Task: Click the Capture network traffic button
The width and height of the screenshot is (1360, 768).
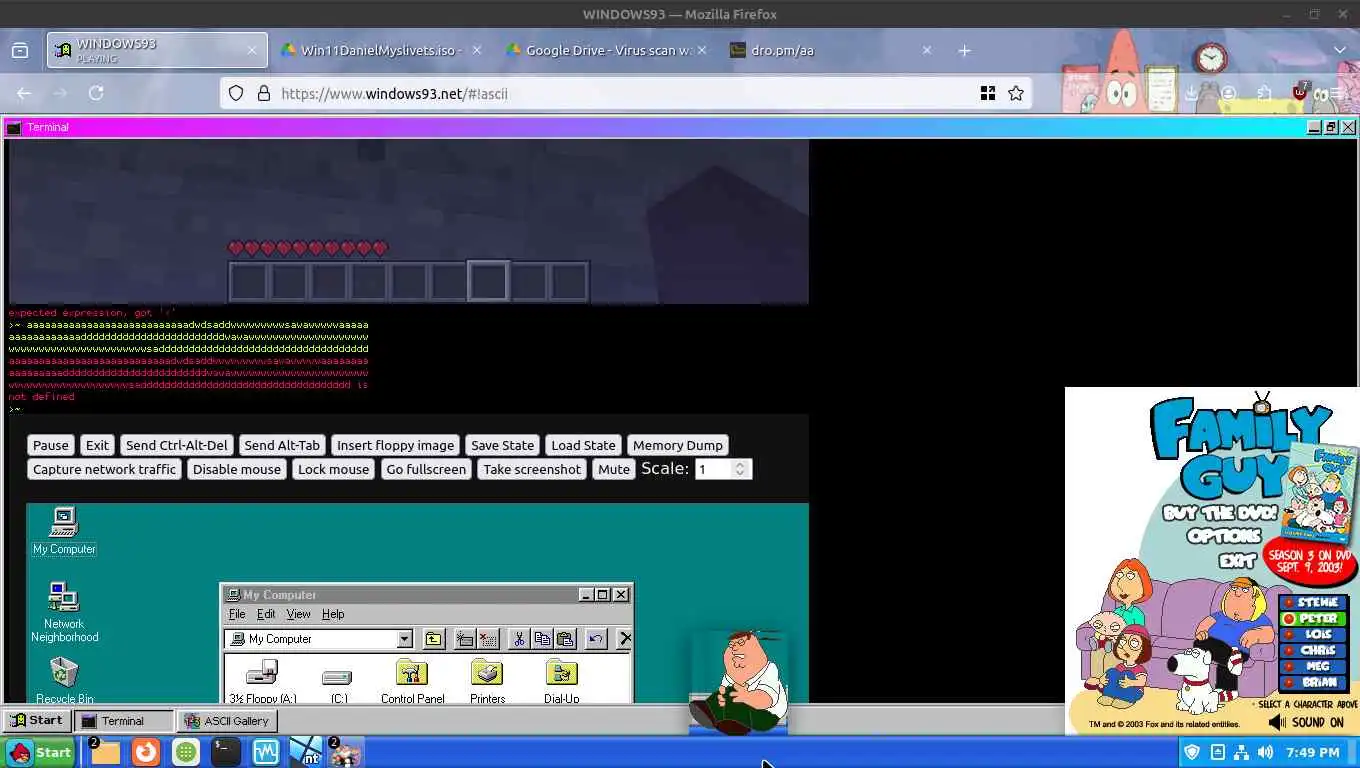Action: click(x=104, y=469)
